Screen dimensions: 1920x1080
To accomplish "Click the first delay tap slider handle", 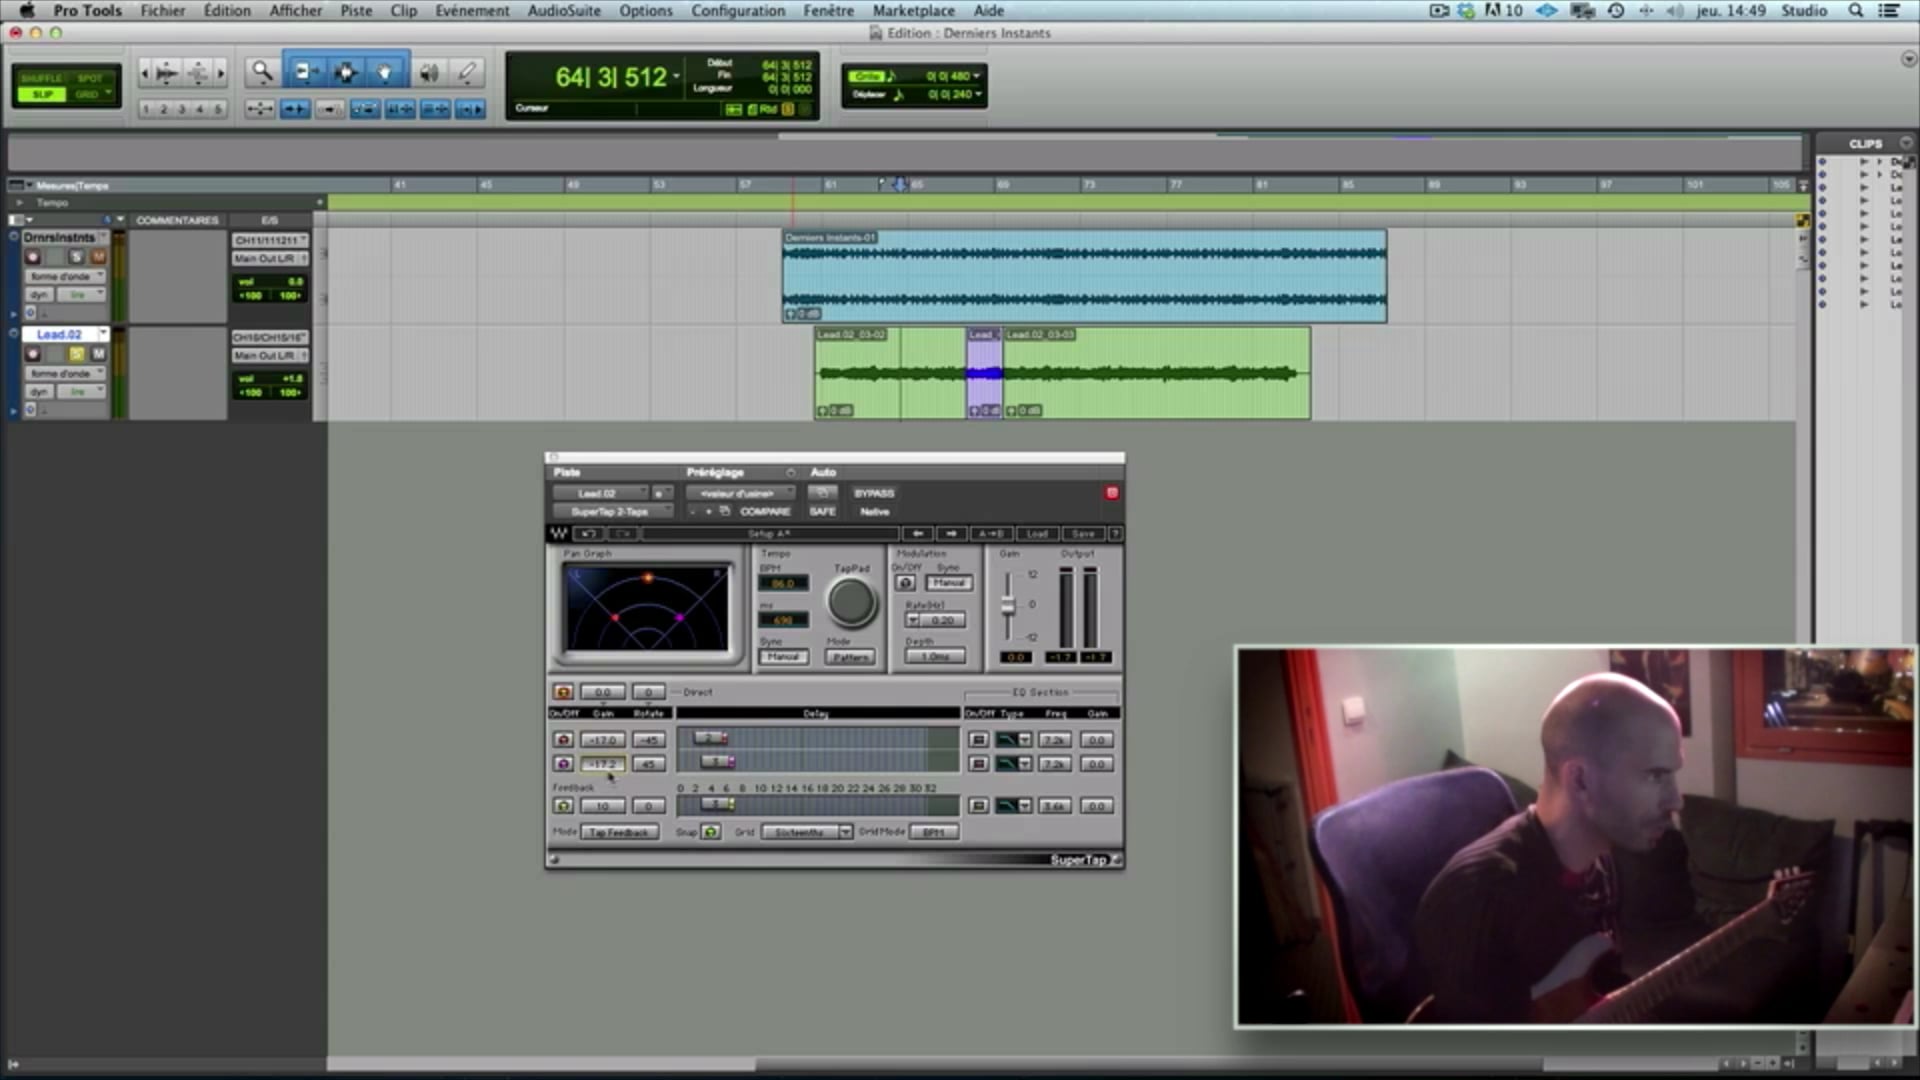I will 711,738.
